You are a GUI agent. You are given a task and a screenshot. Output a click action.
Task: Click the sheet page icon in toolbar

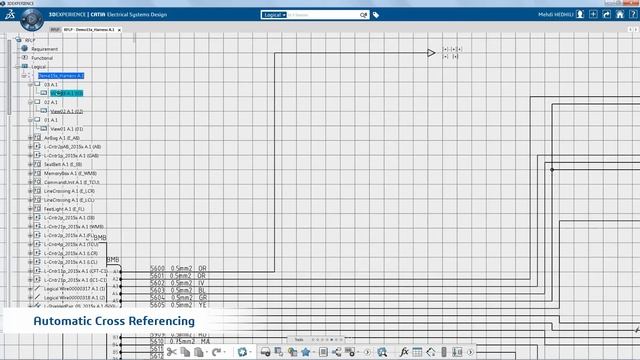click(323, 352)
